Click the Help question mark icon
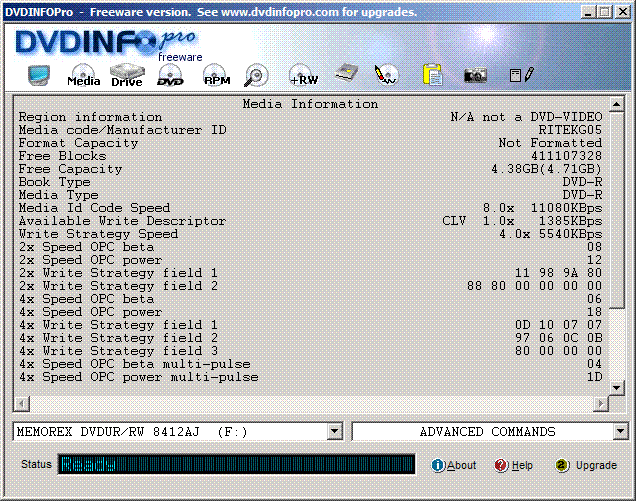Viewport: 636px width, 501px height. [x=501, y=465]
